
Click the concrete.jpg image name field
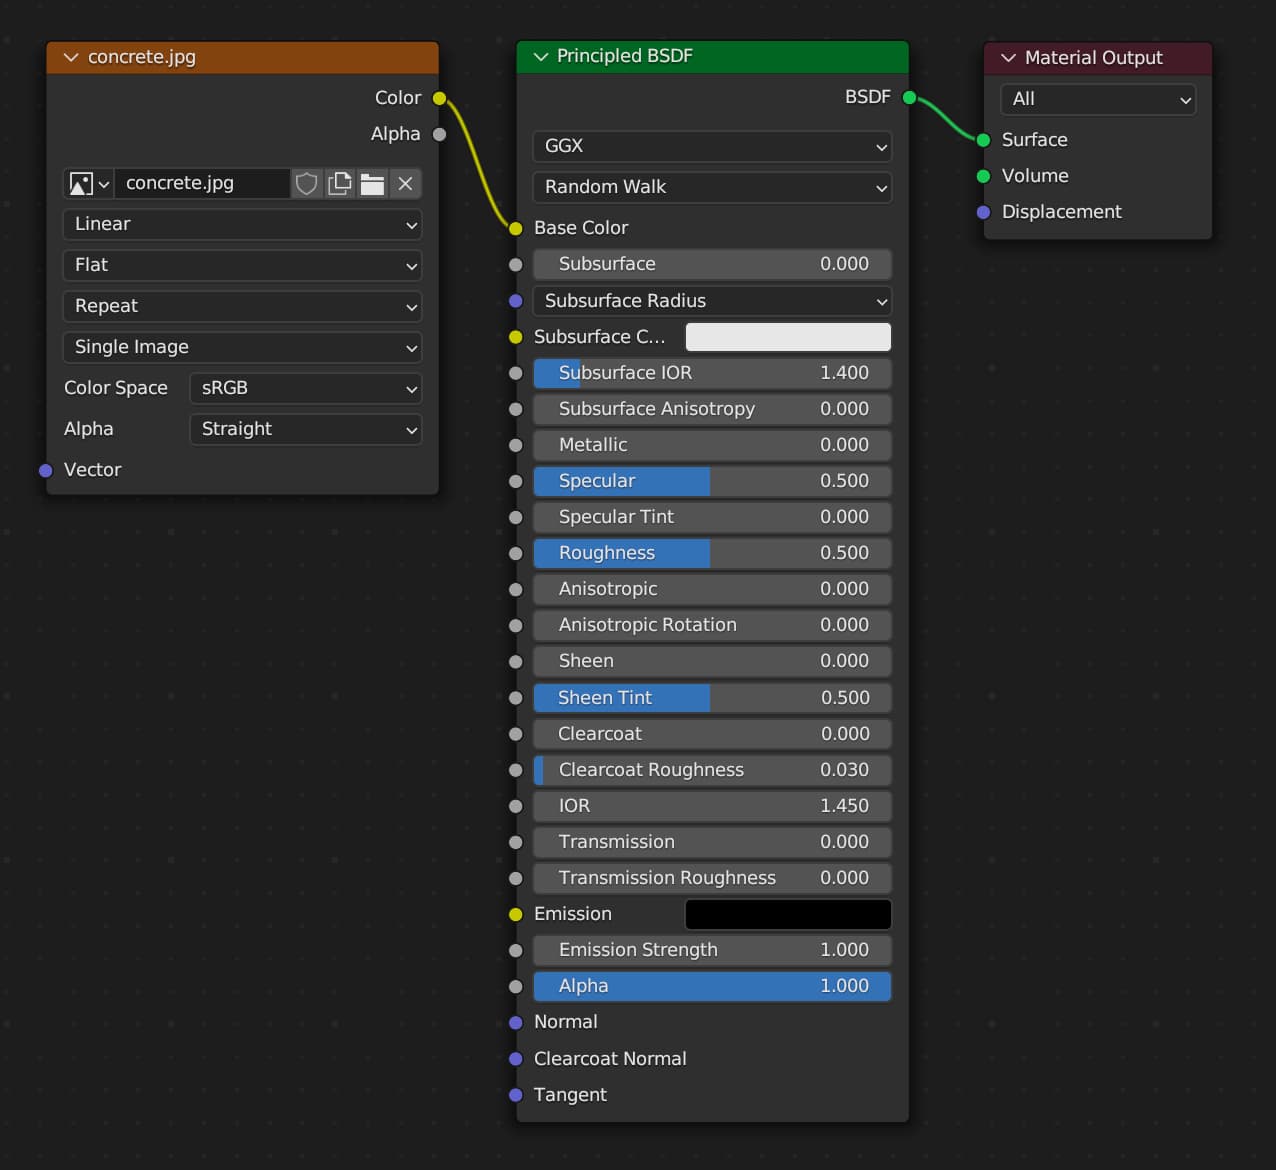(x=203, y=184)
